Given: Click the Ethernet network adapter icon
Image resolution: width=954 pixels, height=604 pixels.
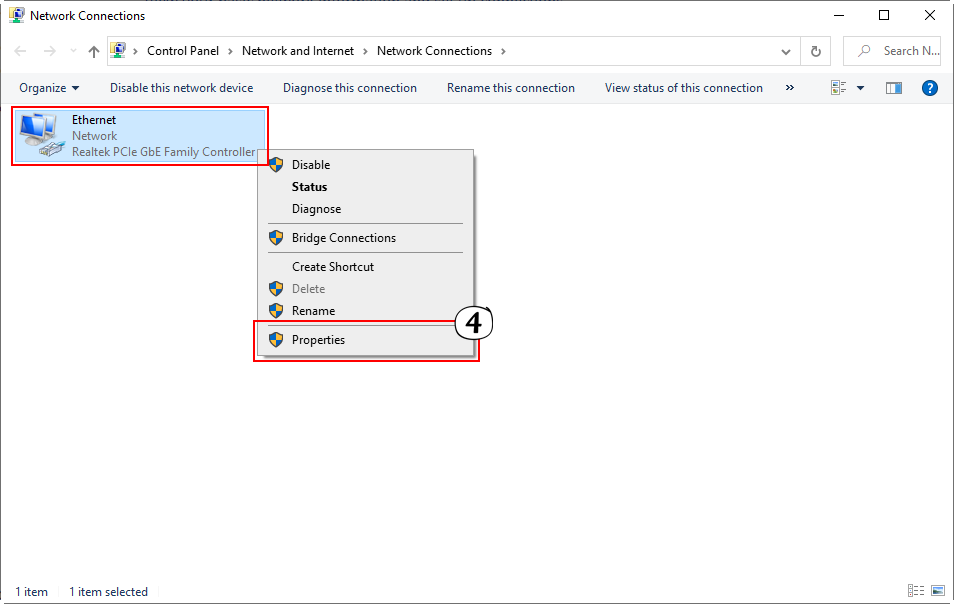Looking at the screenshot, I should pos(40,136).
